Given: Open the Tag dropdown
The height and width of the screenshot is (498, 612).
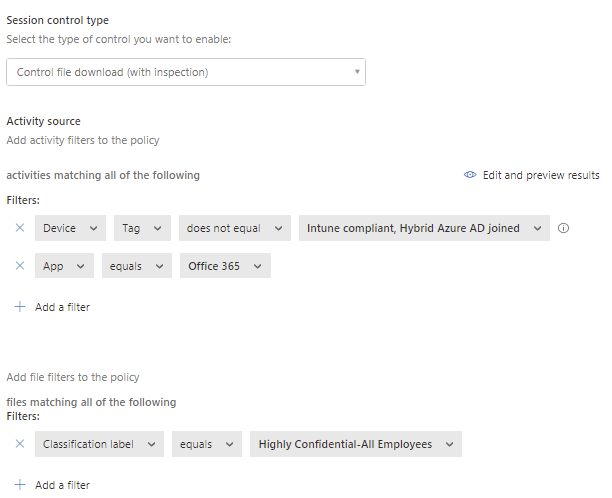Looking at the screenshot, I should pyautogui.click(x=142, y=228).
